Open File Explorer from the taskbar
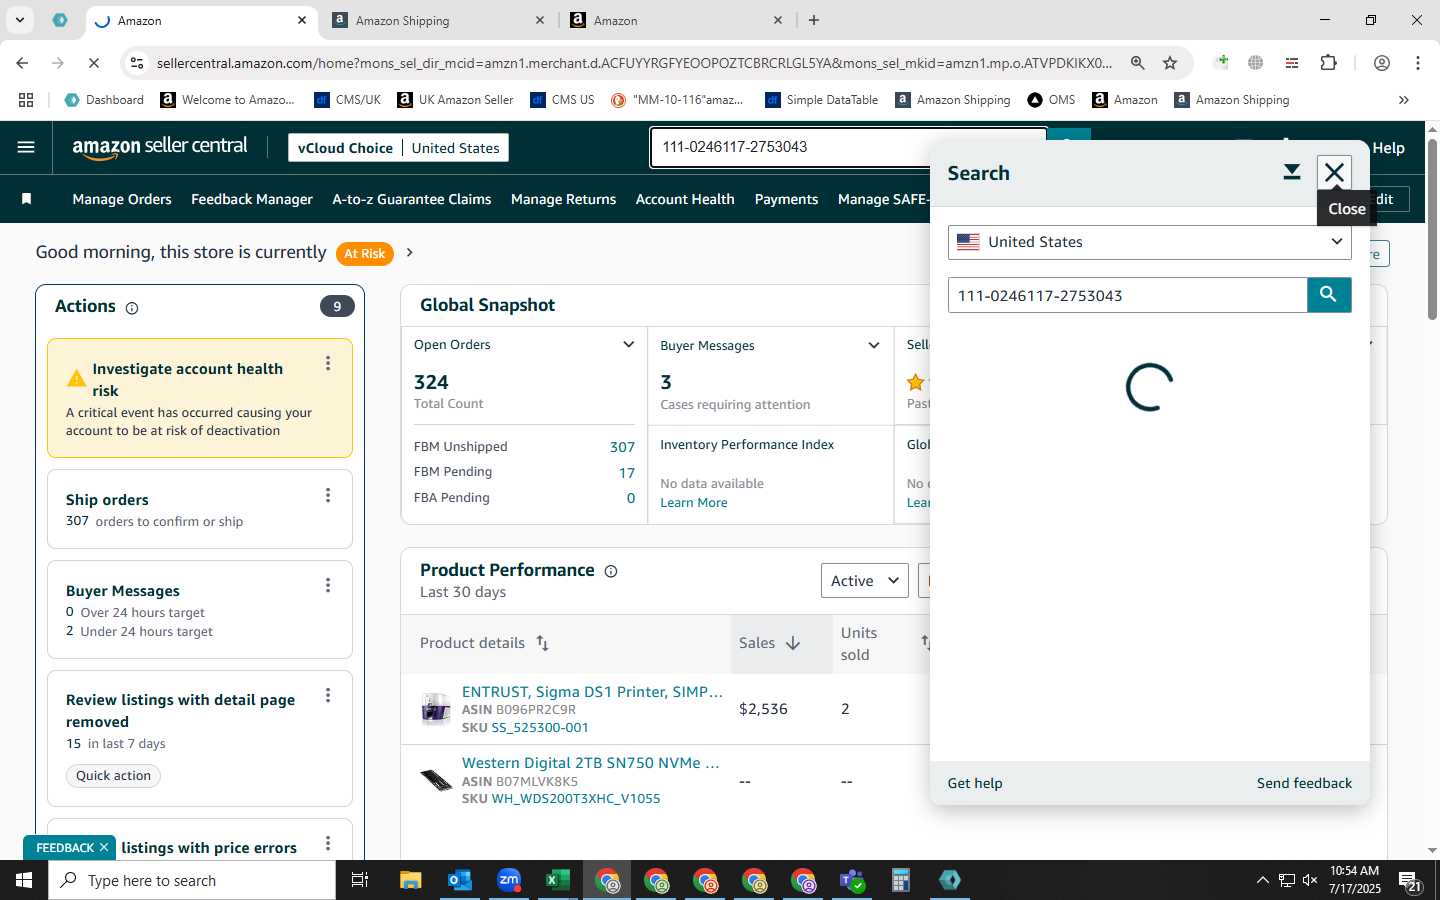 pyautogui.click(x=411, y=880)
